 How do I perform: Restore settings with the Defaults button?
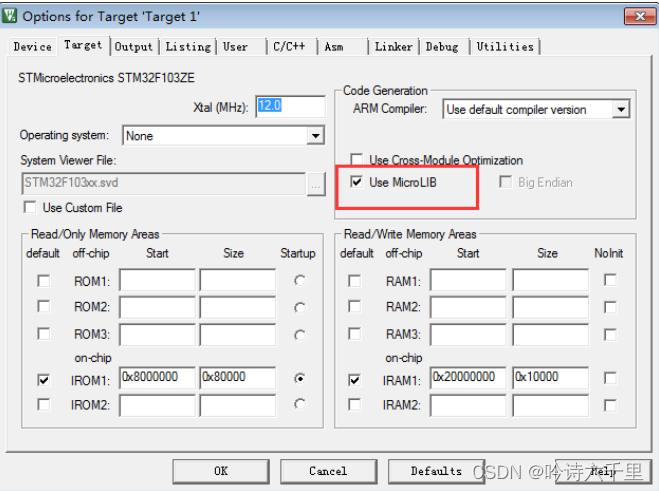point(436,471)
